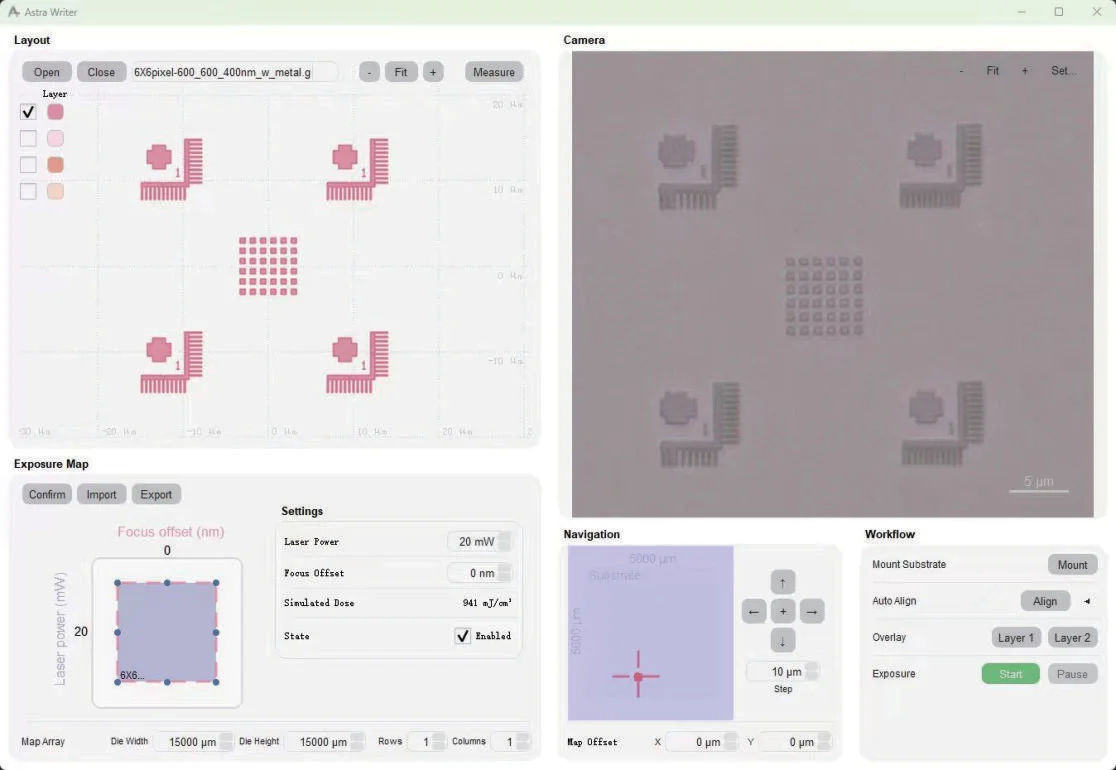Viewport: 1116px width, 770px height.
Task: Pause the exposure
Action: pos(1072,674)
